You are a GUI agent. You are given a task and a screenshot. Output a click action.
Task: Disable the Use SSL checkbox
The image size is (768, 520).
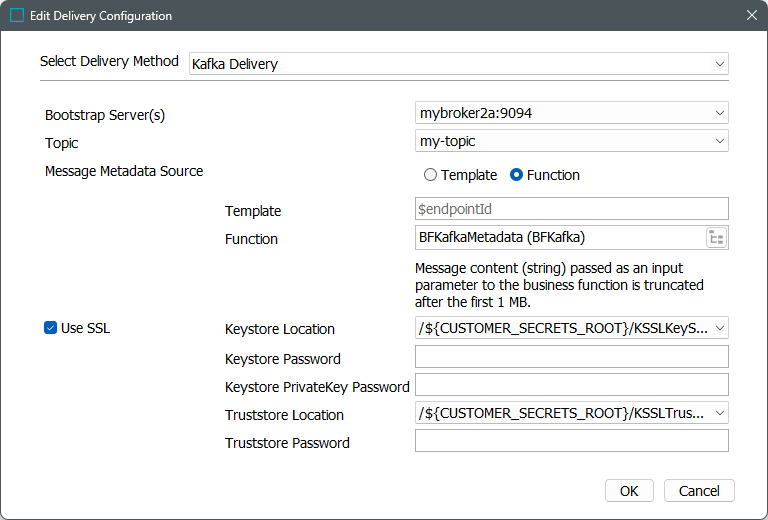click(x=51, y=328)
